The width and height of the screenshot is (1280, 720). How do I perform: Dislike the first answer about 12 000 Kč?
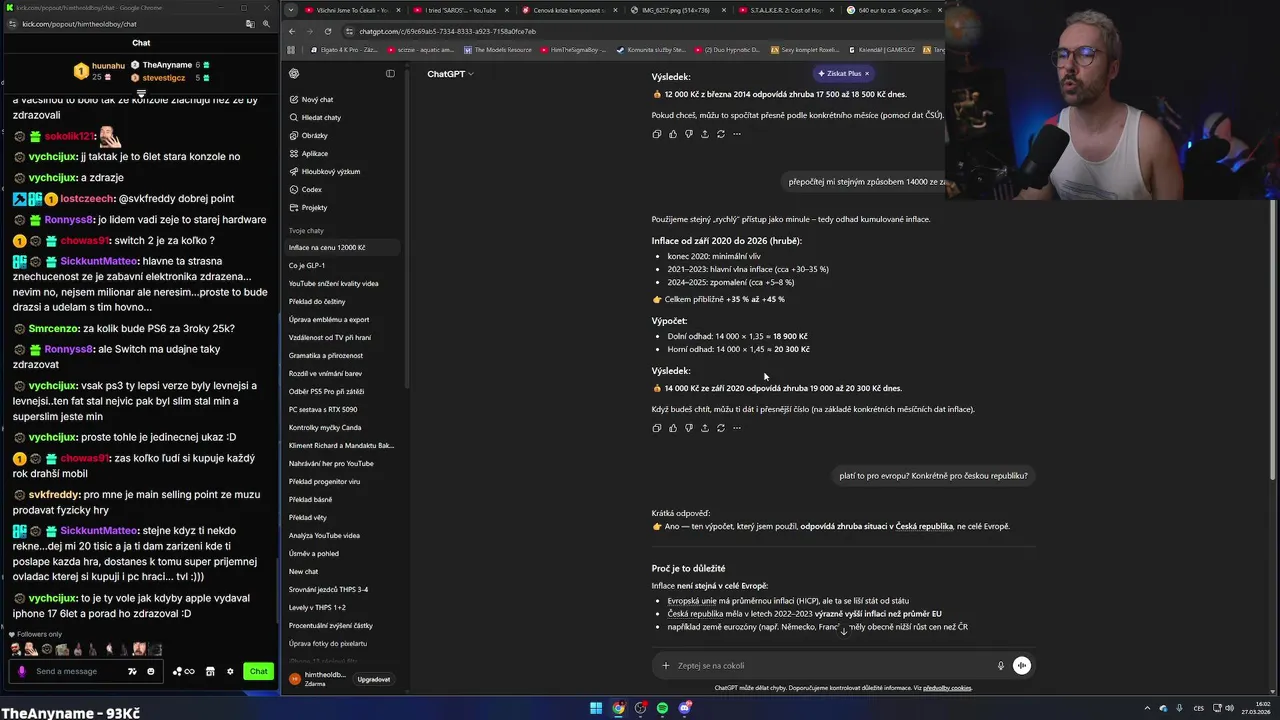(x=688, y=134)
